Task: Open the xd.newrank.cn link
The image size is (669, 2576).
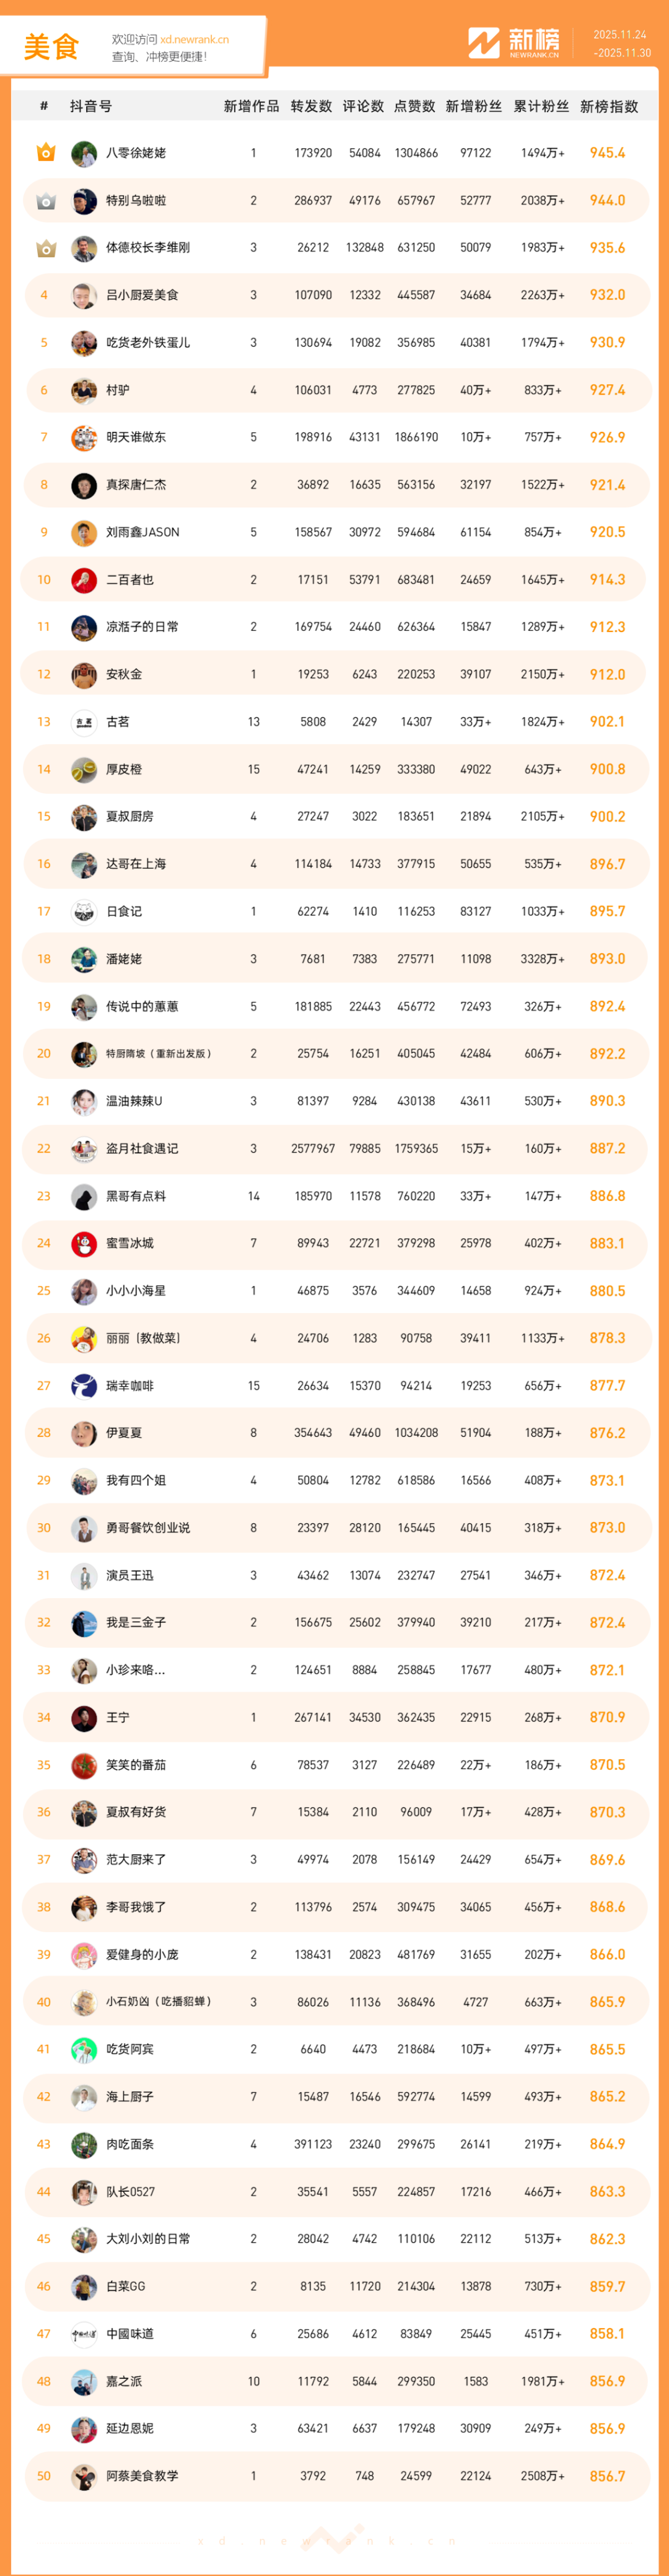Action: pyautogui.click(x=194, y=40)
